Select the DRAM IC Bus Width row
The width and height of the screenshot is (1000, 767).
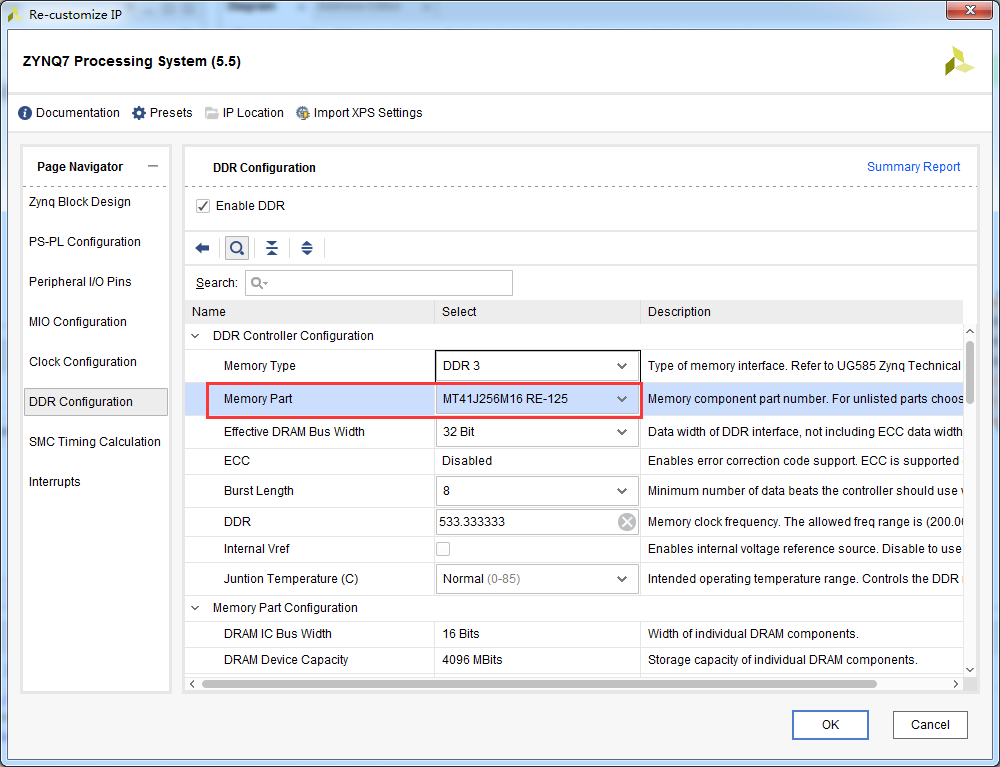574,634
